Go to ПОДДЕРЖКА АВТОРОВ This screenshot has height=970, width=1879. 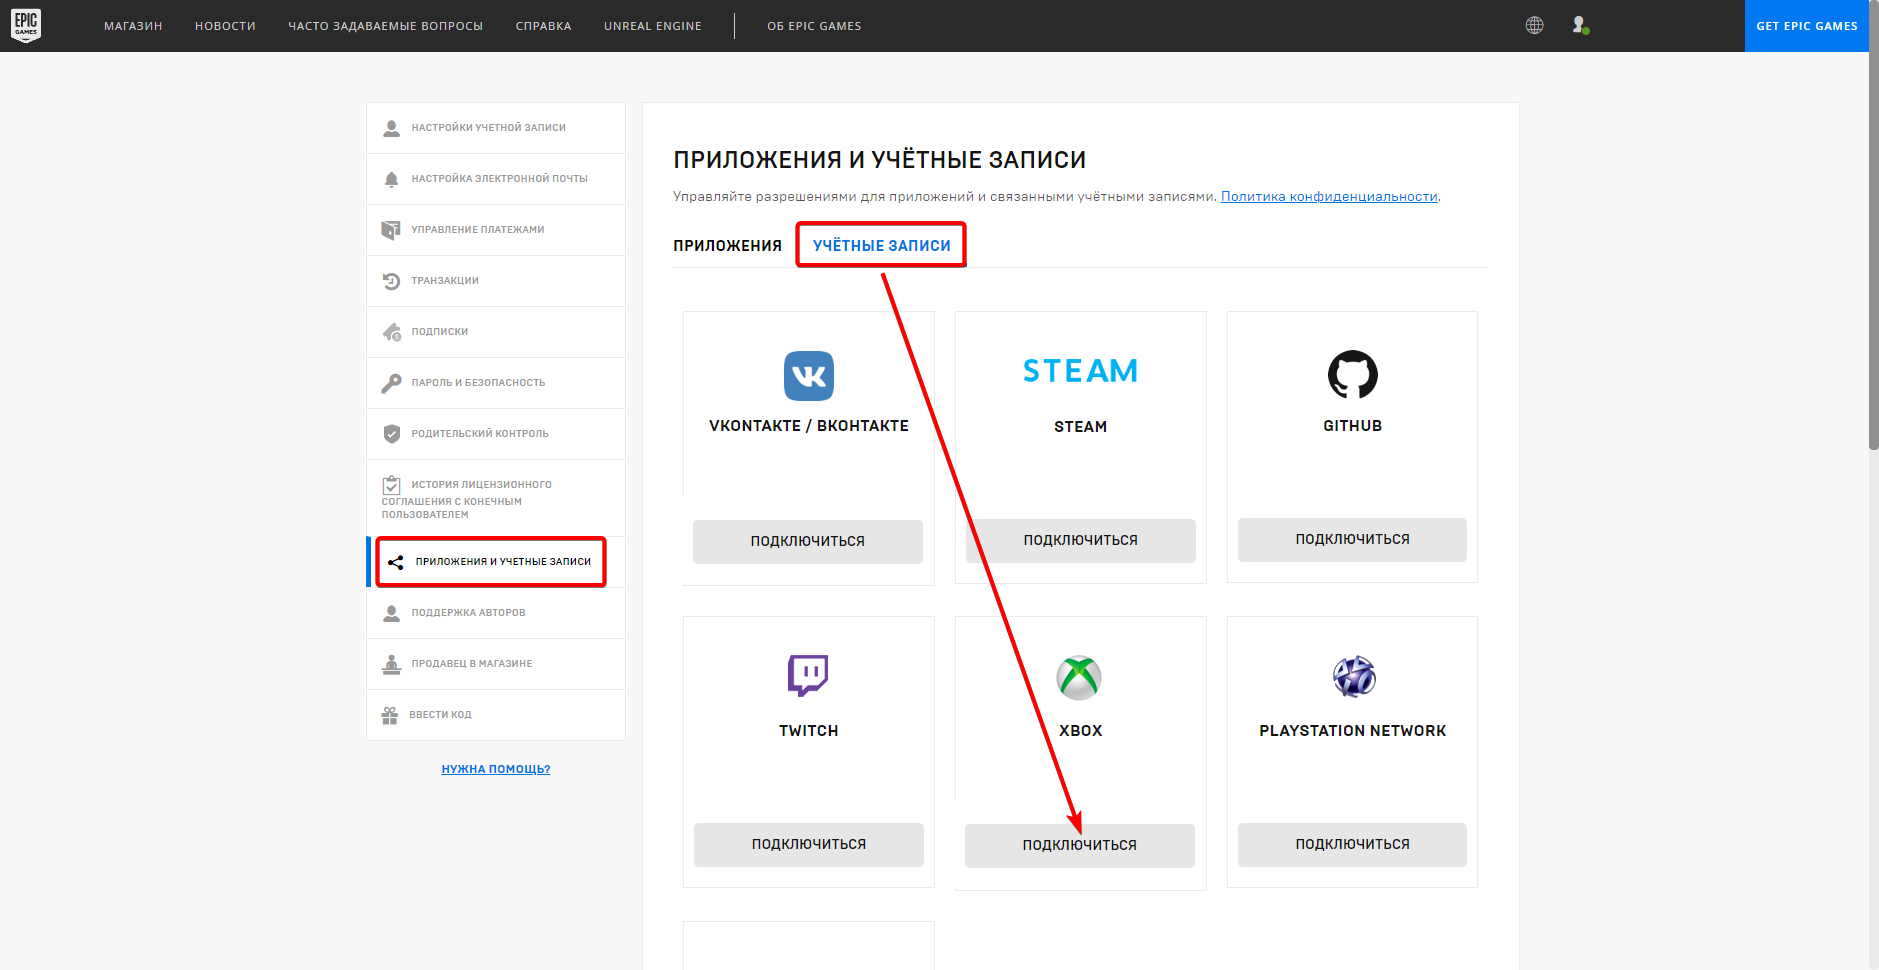coord(496,613)
